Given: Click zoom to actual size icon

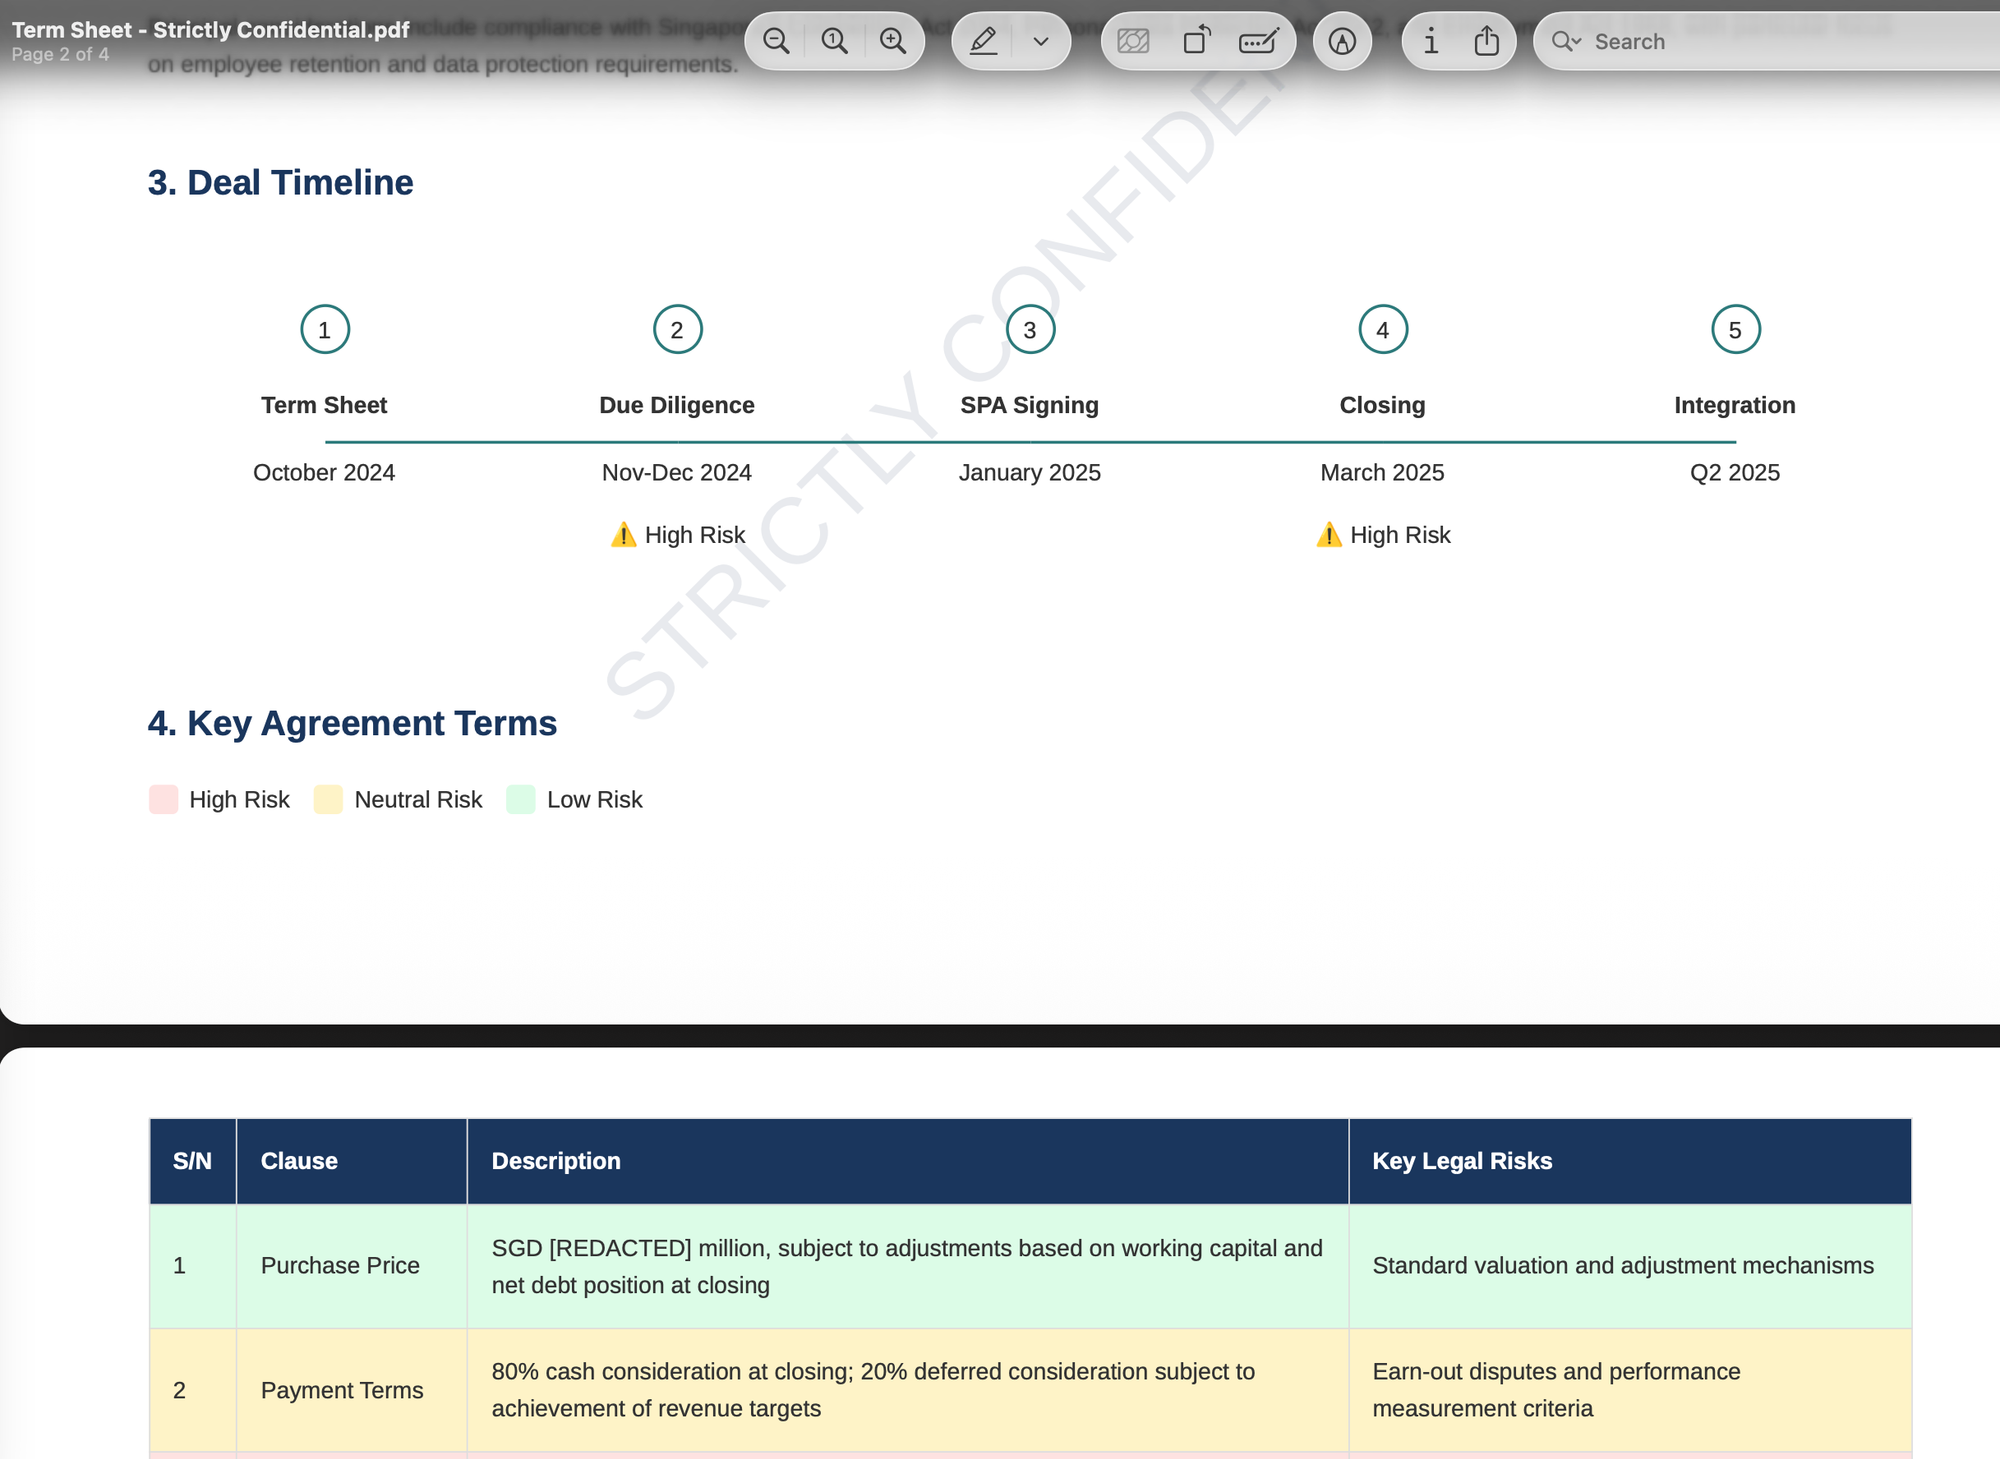Looking at the screenshot, I should click(x=834, y=41).
